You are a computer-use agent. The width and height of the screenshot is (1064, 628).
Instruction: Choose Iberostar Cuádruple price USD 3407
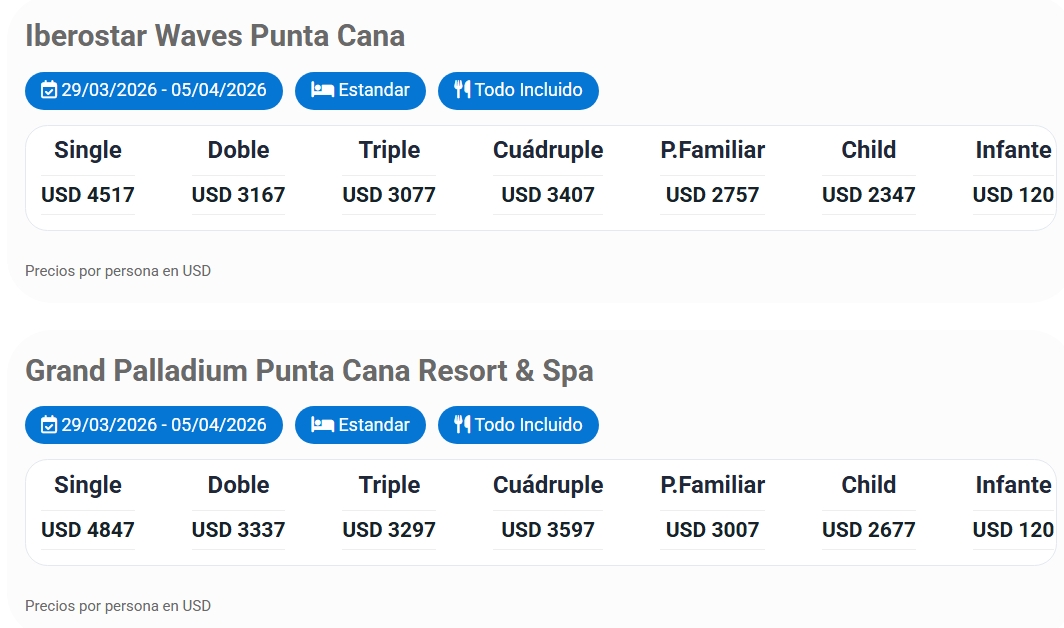click(548, 195)
